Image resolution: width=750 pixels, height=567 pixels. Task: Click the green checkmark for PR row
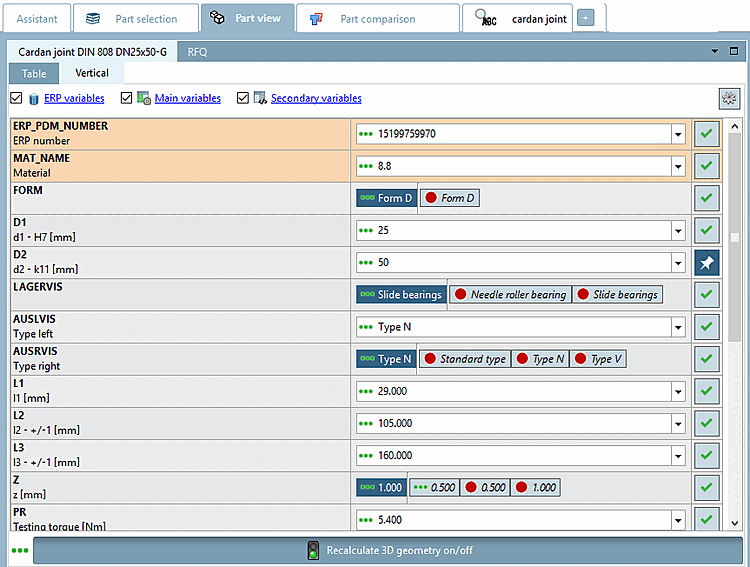(x=706, y=519)
